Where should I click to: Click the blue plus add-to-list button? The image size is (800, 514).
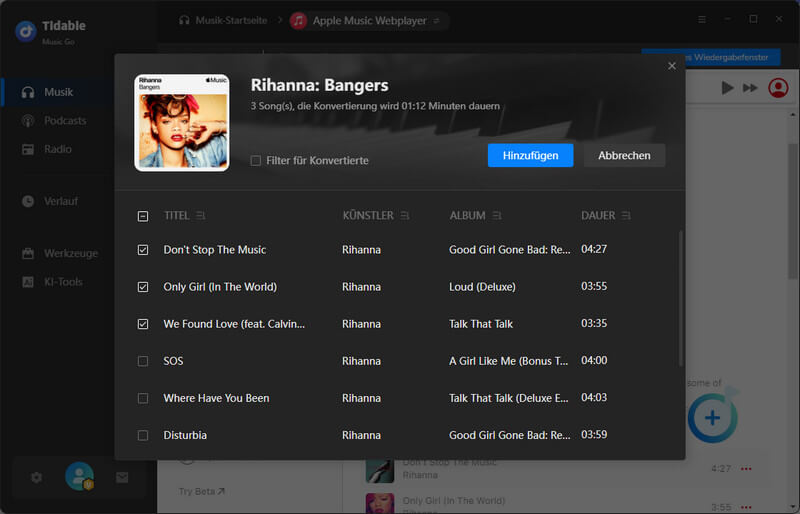tap(712, 418)
